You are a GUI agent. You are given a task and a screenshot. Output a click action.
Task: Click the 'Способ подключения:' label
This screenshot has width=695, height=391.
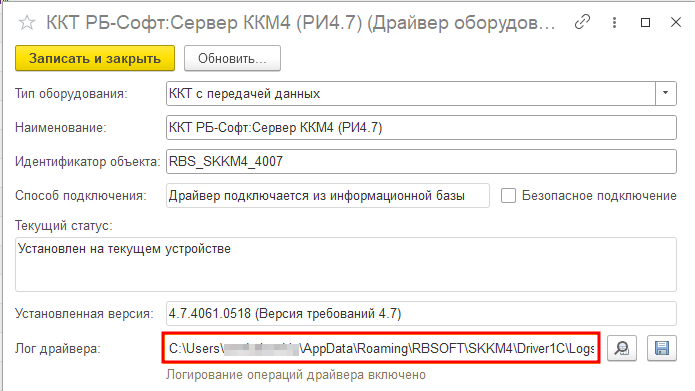(81, 196)
